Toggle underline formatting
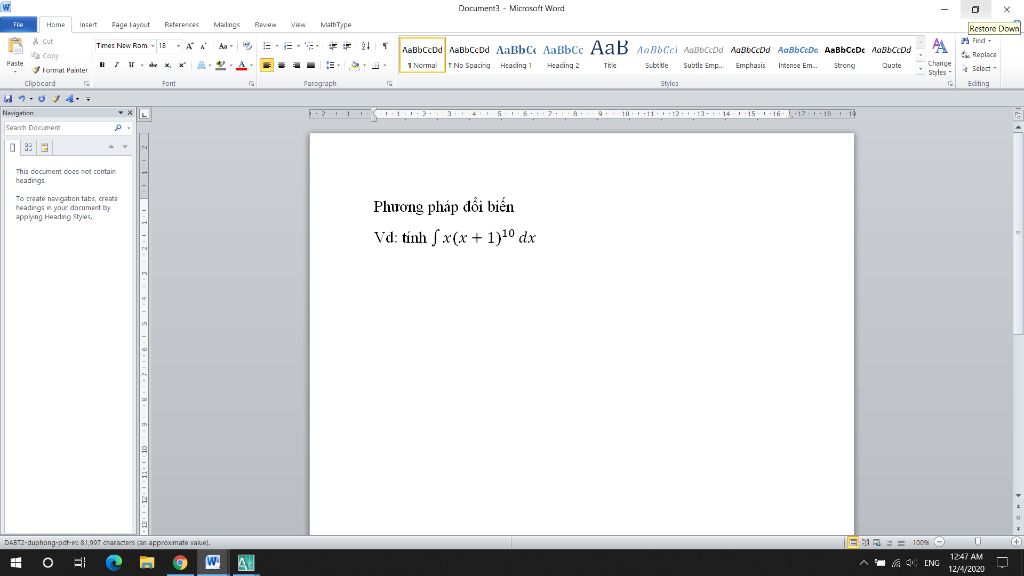The height and width of the screenshot is (576, 1024). pos(131,65)
